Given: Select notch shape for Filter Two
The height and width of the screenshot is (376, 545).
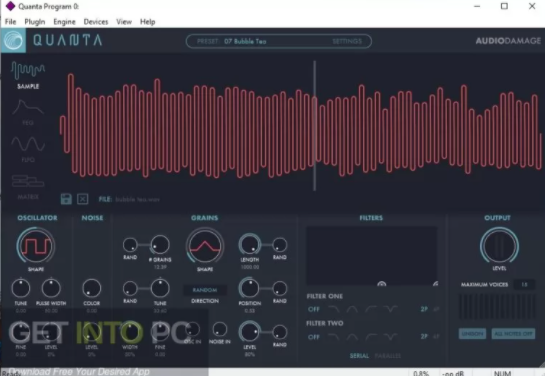Looking at the screenshot, I should (390, 337).
